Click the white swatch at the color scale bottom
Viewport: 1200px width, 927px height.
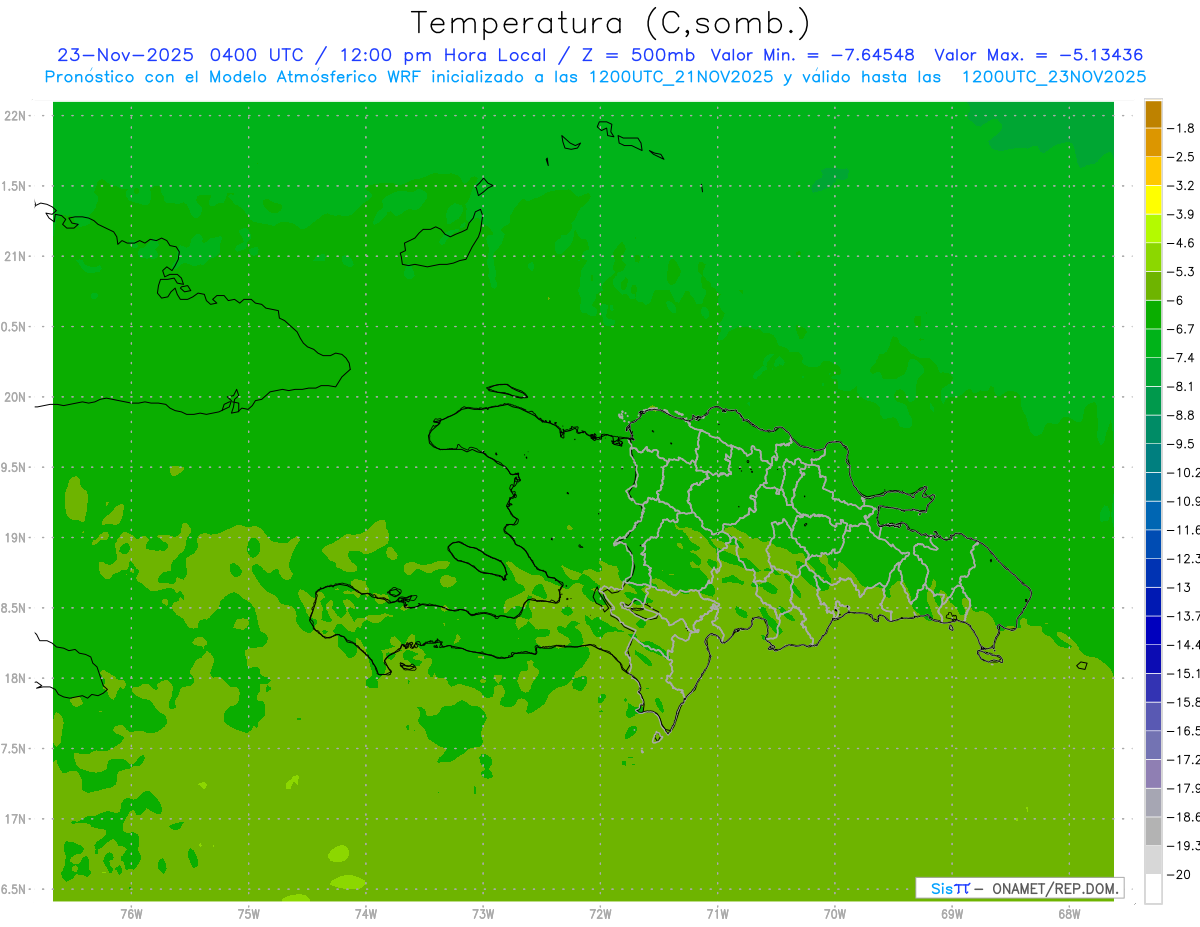click(1153, 889)
